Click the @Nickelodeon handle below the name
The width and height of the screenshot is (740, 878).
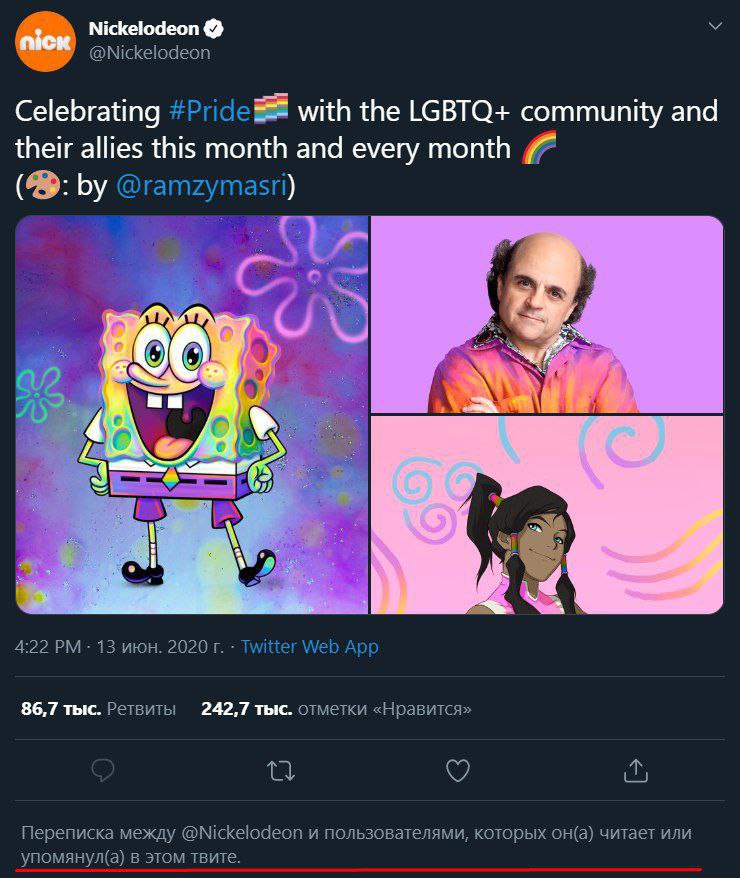click(x=150, y=53)
